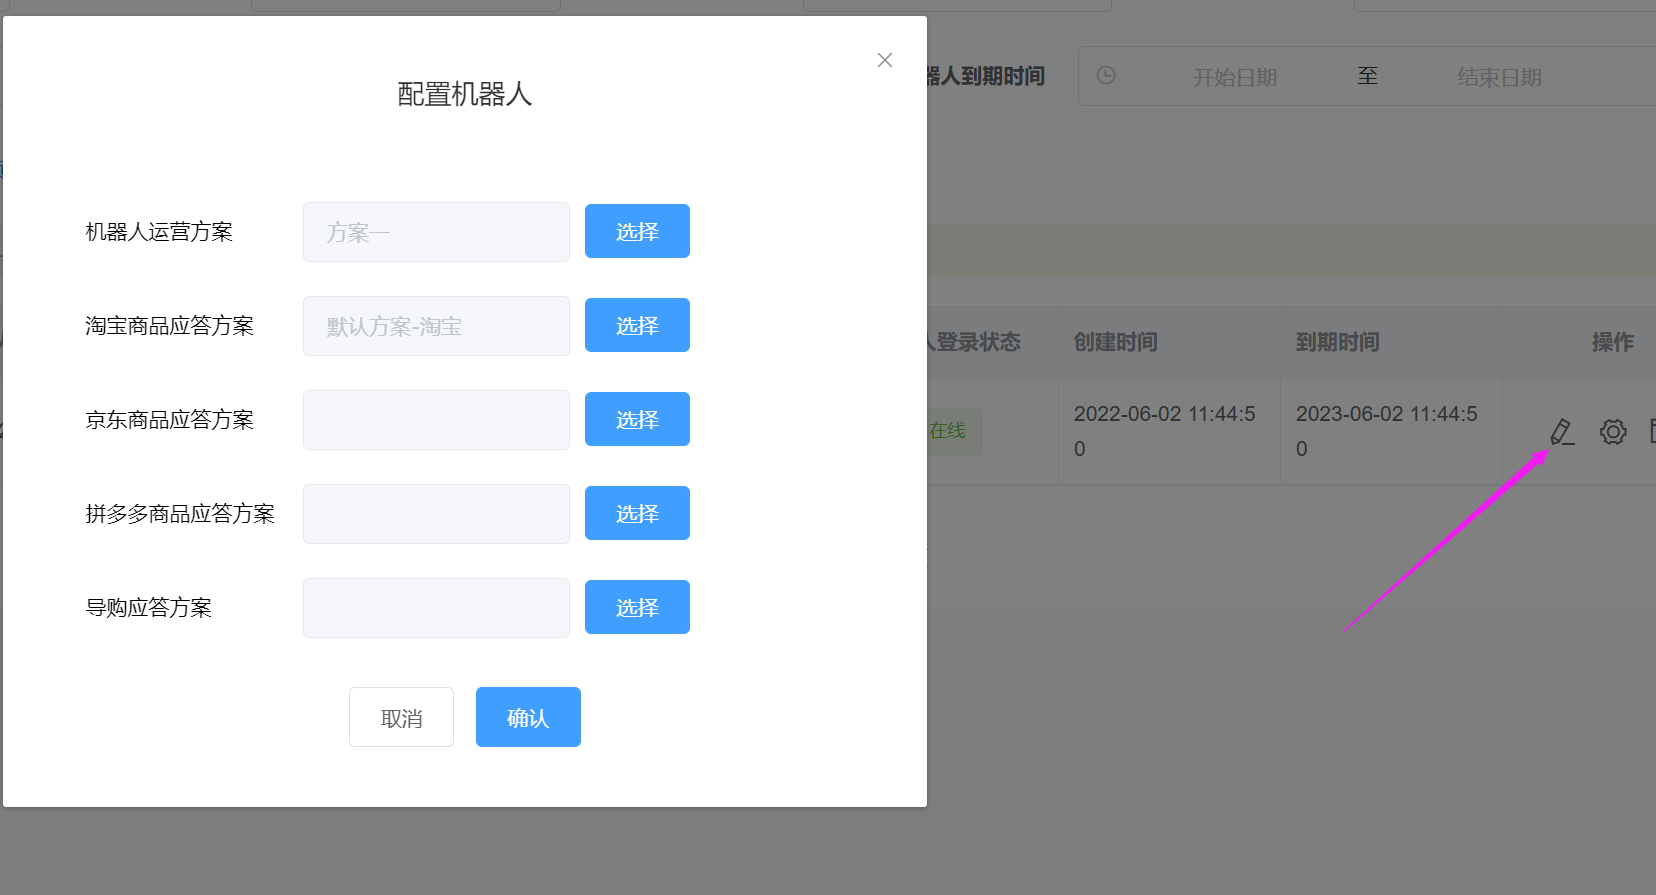The image size is (1656, 895).
Task: Focus the empty 导购应答方案 input field
Action: point(436,608)
